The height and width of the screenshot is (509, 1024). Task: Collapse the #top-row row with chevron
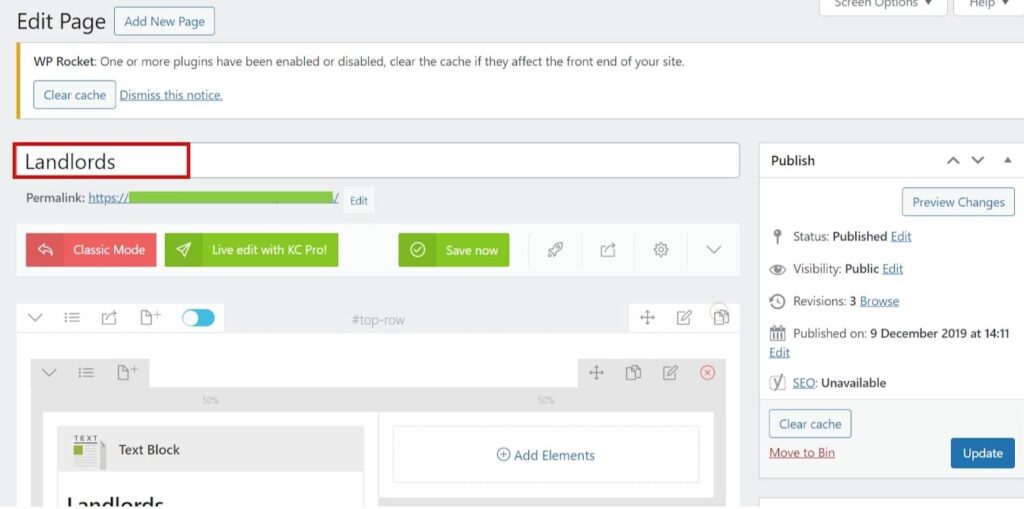coord(35,318)
